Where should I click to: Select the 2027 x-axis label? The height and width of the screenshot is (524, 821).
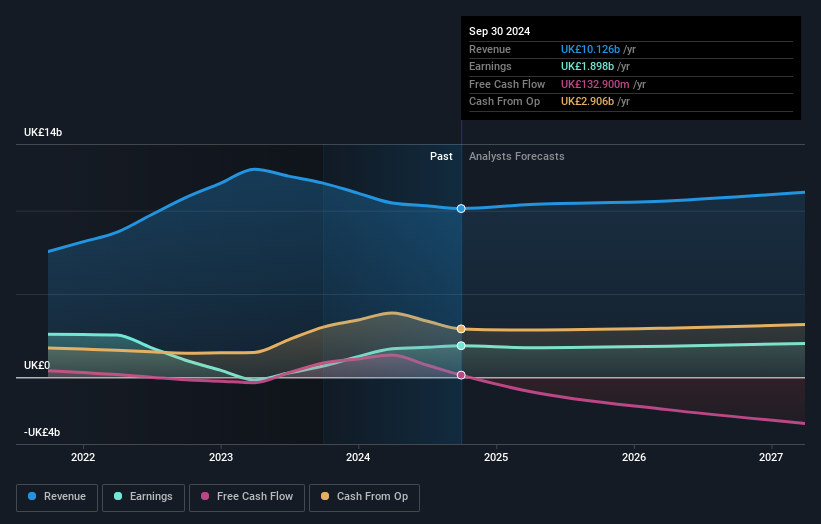pyautogui.click(x=771, y=458)
